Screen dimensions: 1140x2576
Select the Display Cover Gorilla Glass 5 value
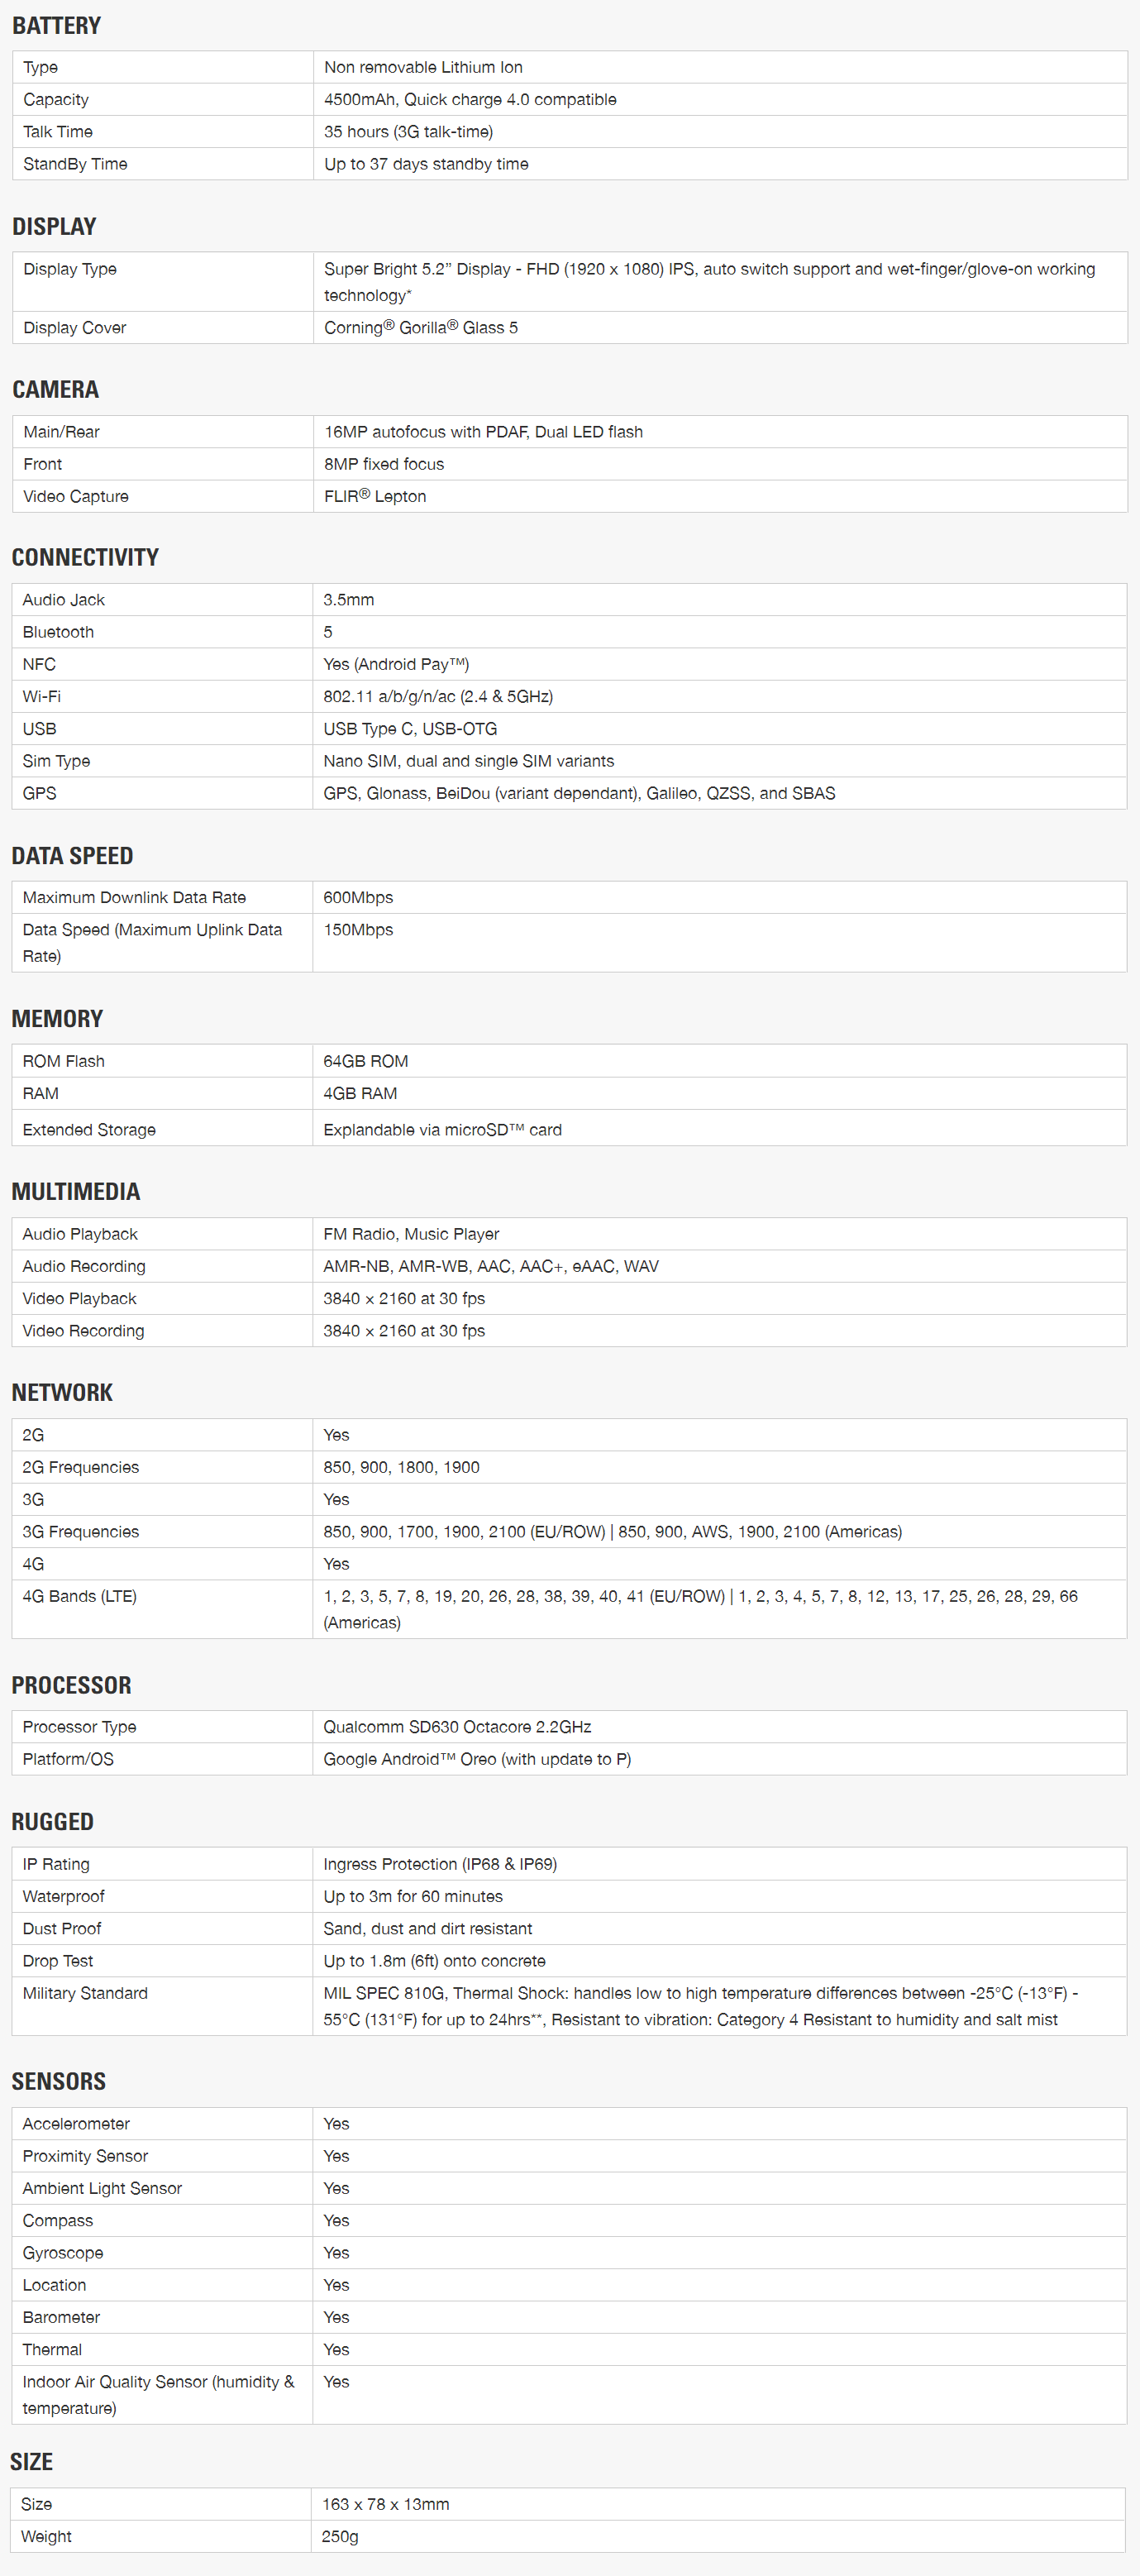[x=421, y=327]
